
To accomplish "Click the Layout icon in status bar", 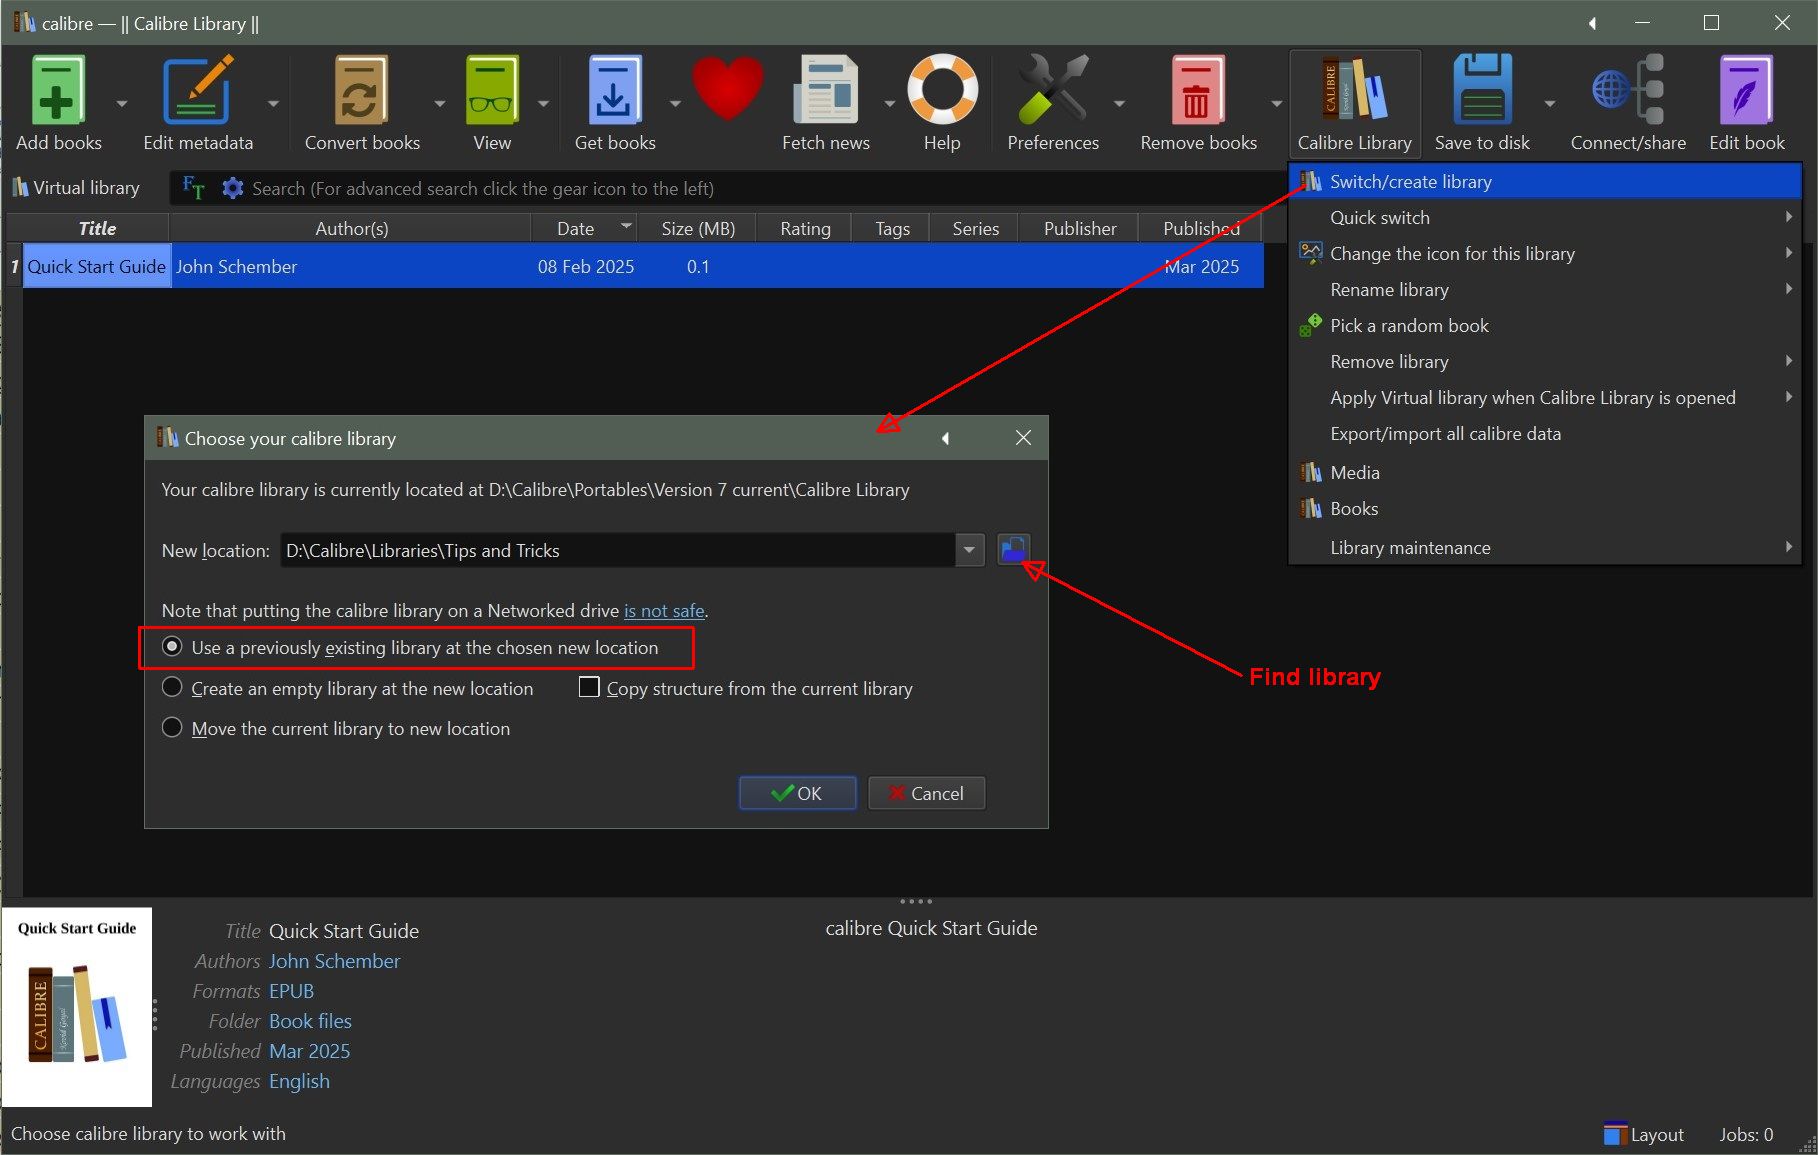I will point(1644,1134).
